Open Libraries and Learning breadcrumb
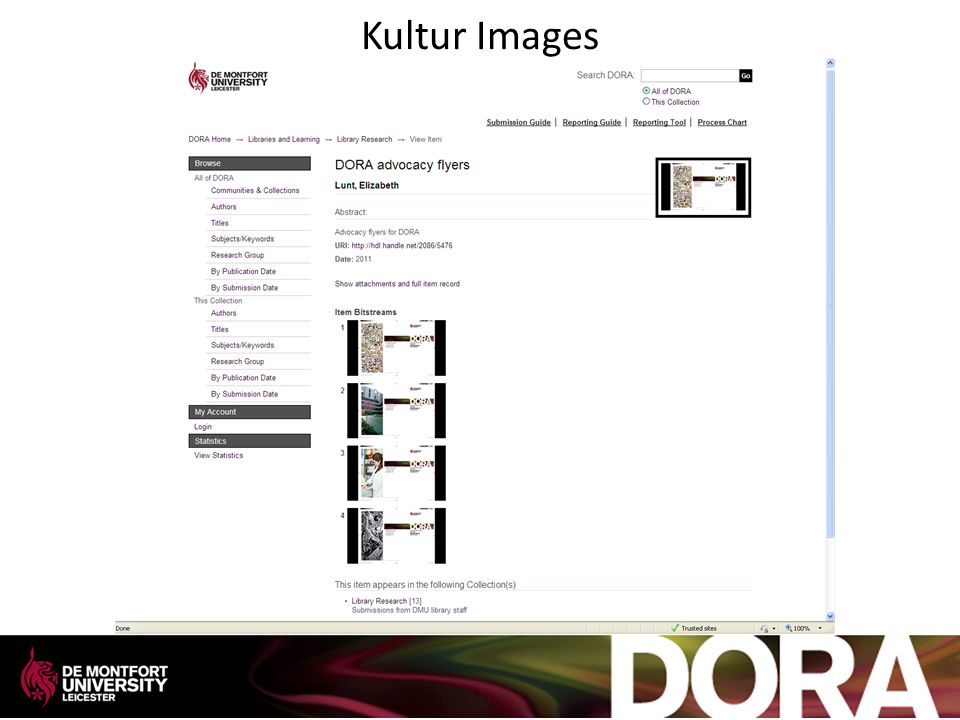 point(283,140)
